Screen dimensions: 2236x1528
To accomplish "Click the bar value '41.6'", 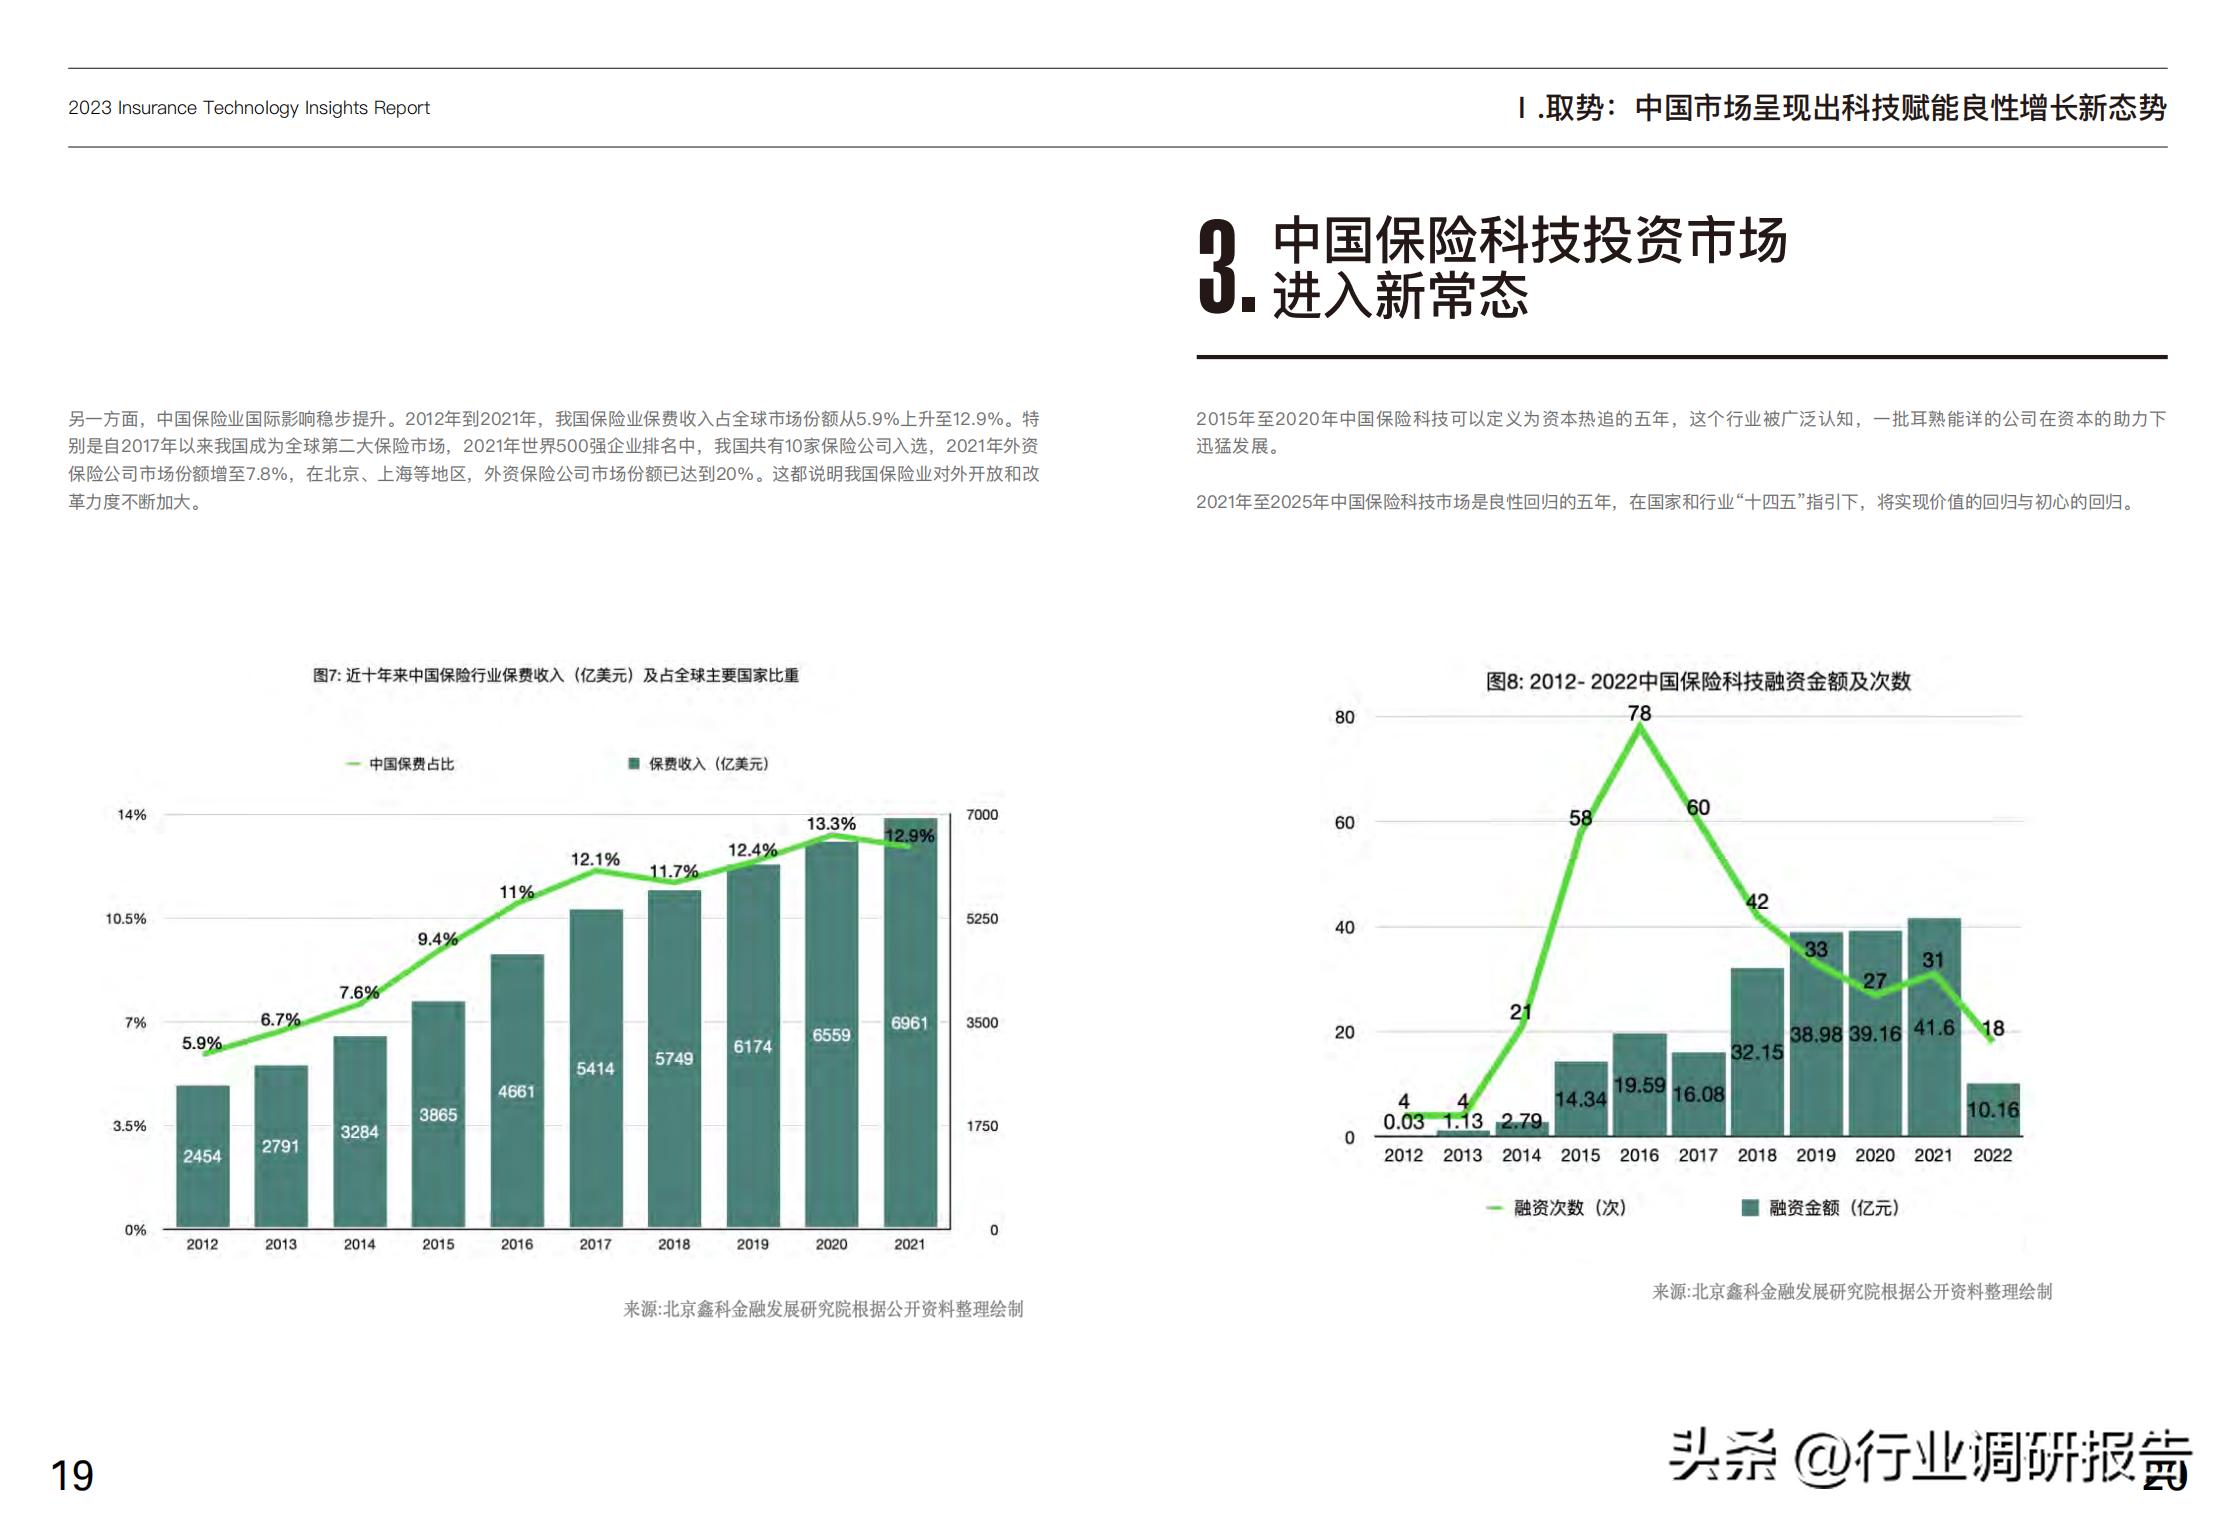I will click(x=1934, y=1028).
